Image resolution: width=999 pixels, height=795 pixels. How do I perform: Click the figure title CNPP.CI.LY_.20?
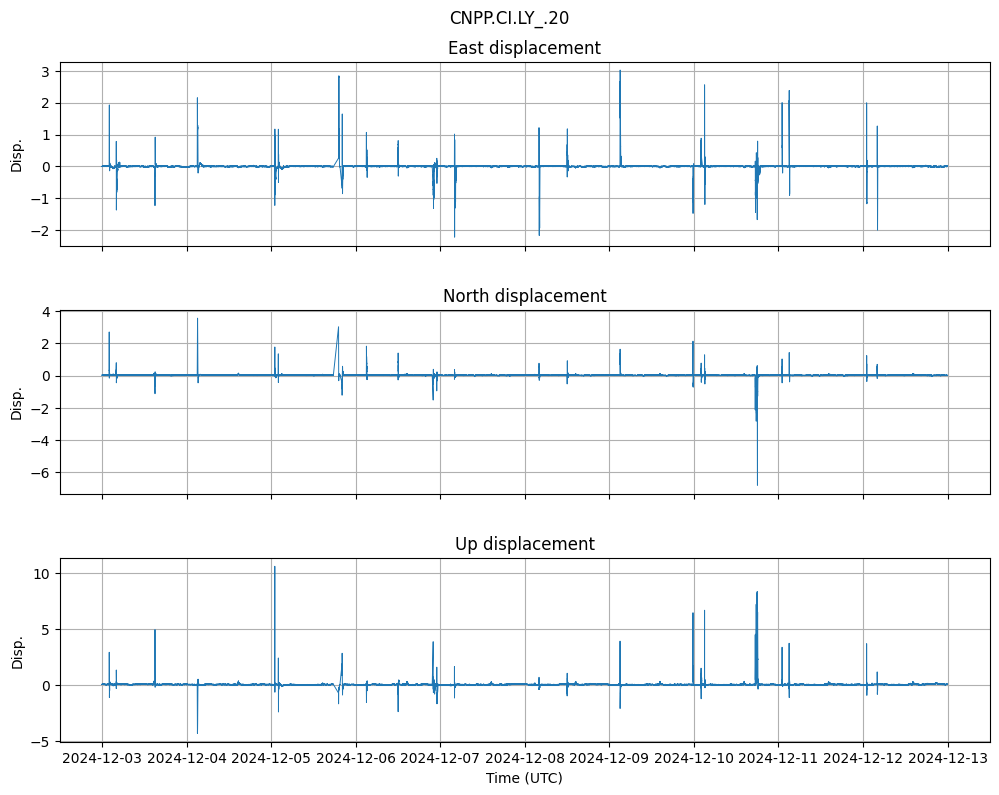coord(509,18)
